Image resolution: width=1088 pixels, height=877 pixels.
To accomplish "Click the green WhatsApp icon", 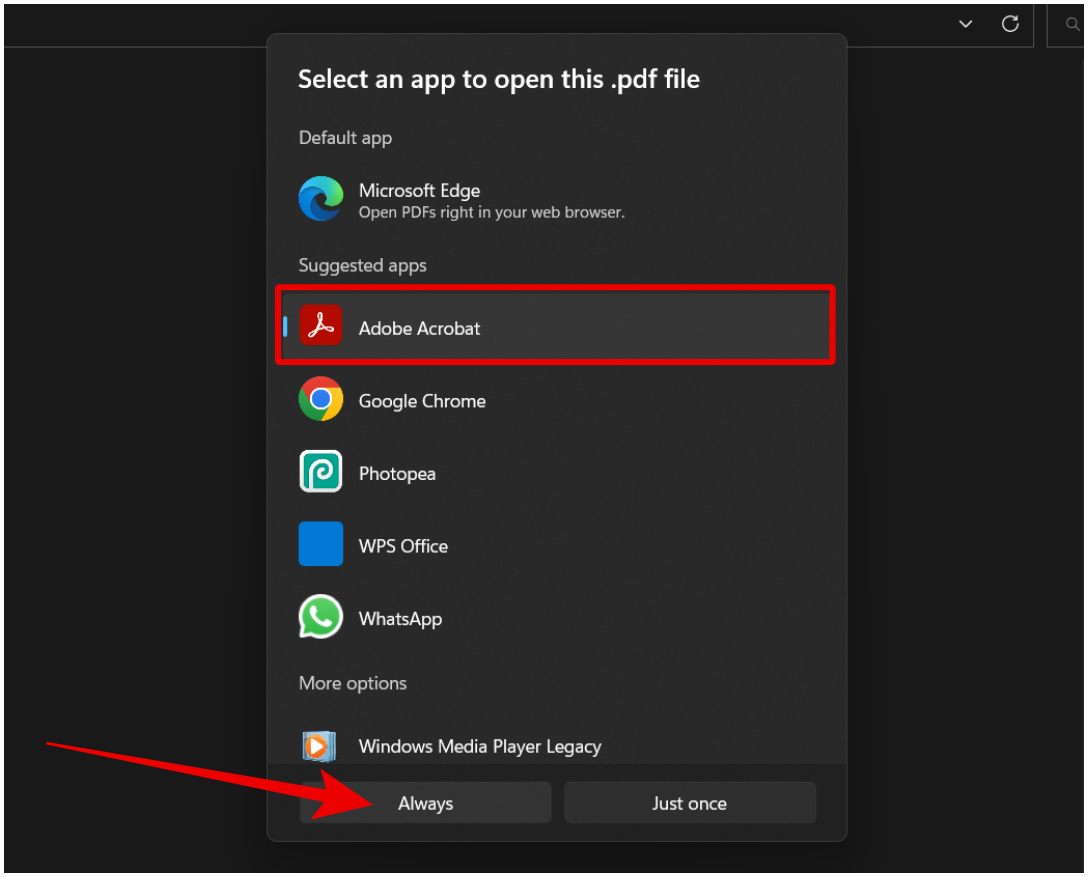I will coord(320,618).
